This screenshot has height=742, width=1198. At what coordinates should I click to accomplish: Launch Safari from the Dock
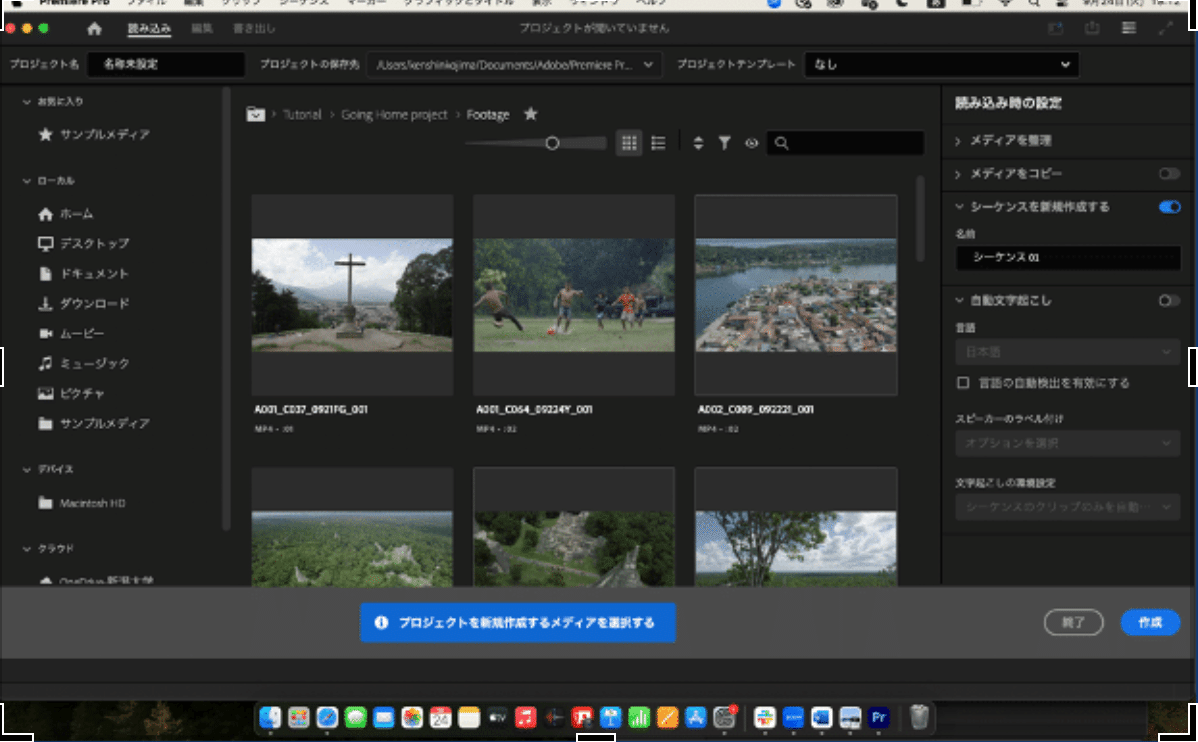[x=327, y=718]
